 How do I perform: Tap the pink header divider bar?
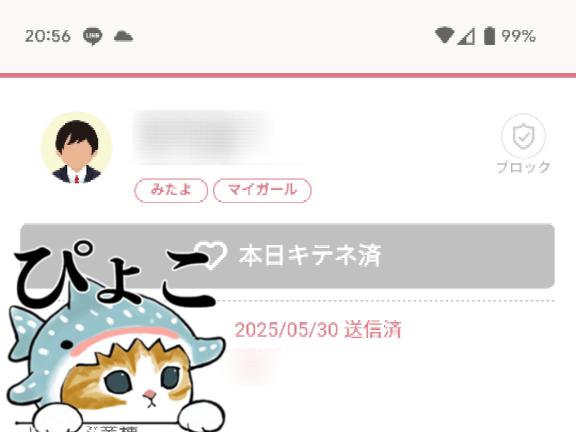tap(288, 75)
